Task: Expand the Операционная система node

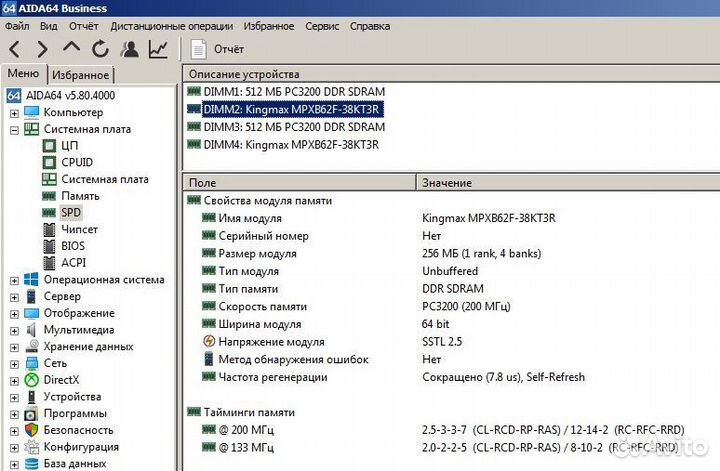Action: tap(14, 280)
